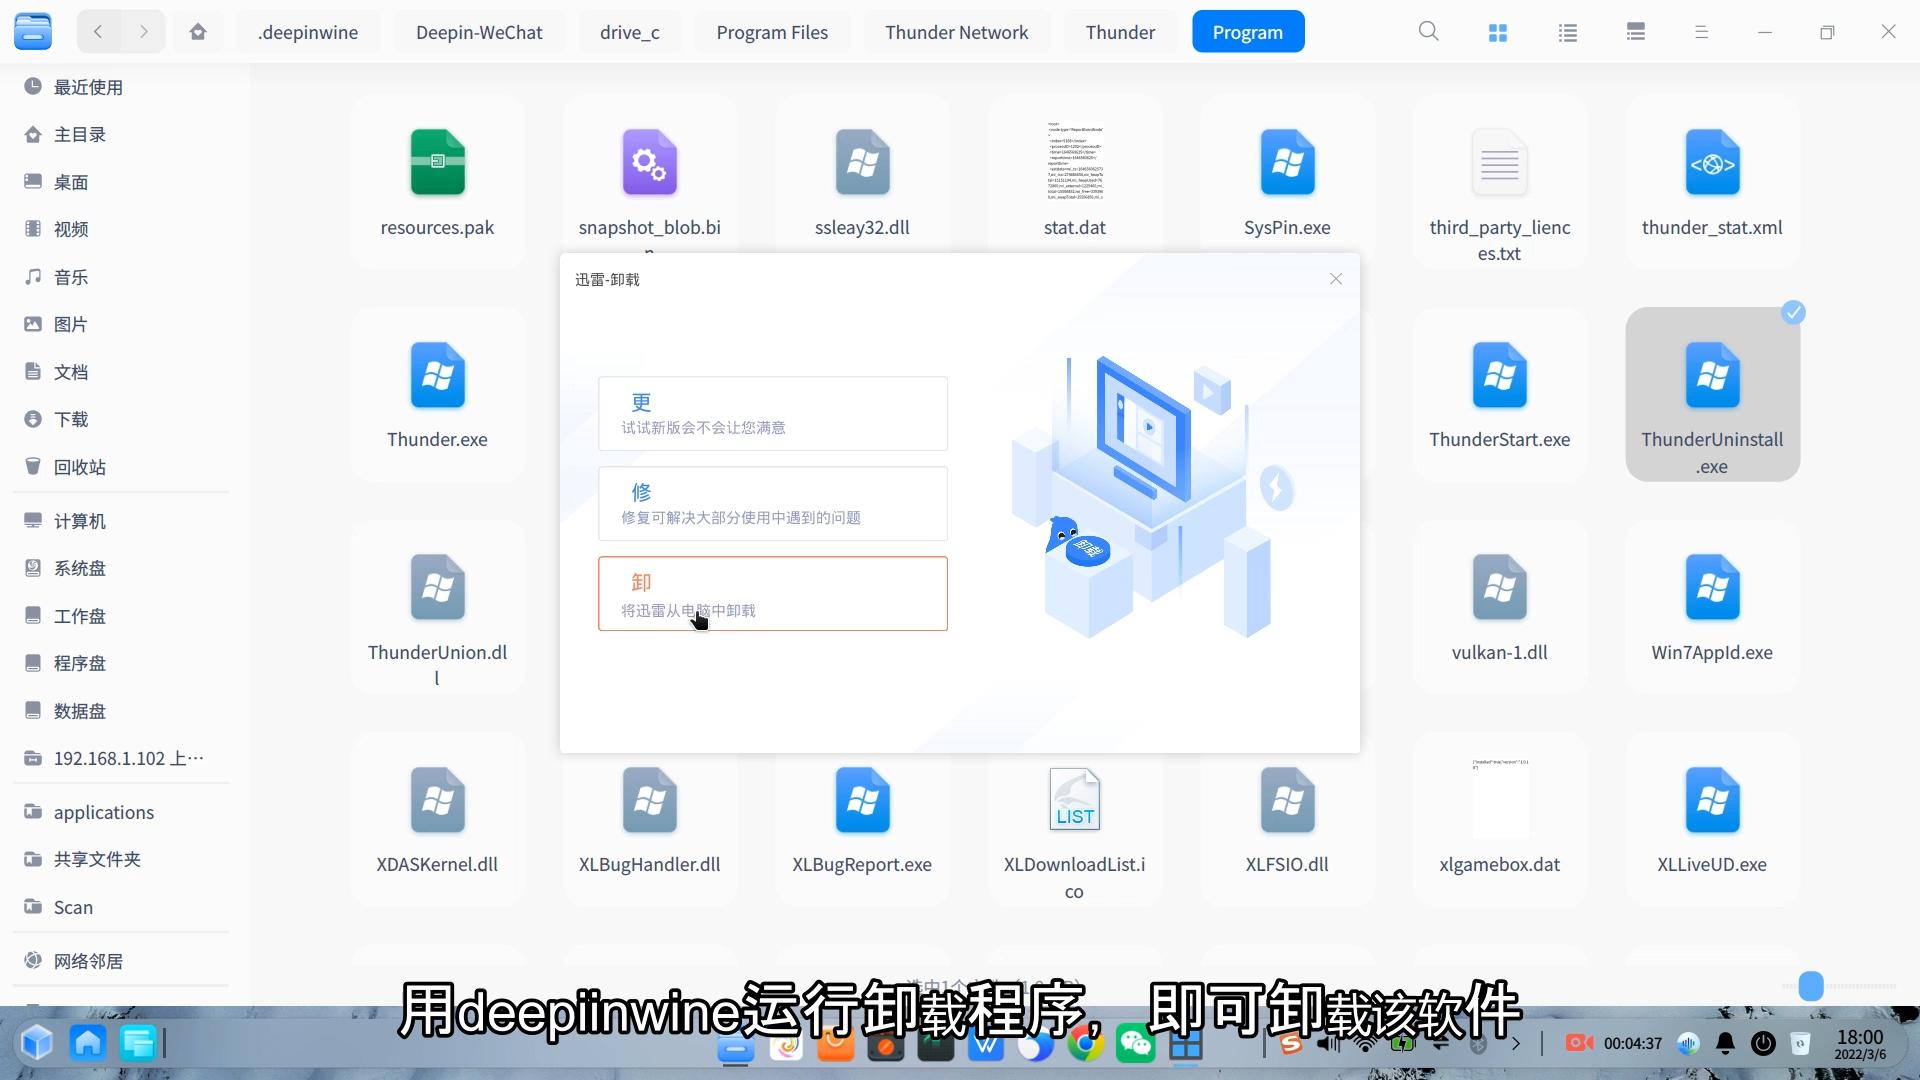Deselect the checkmark on ThunderUninstall.exe
This screenshot has width=1920, height=1080.
(x=1793, y=313)
